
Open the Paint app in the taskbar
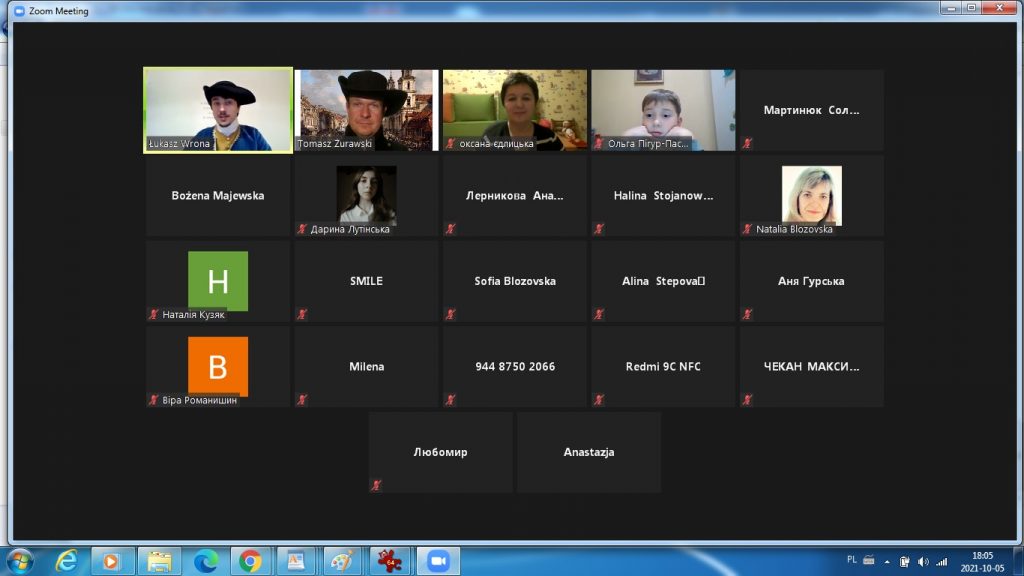click(343, 561)
